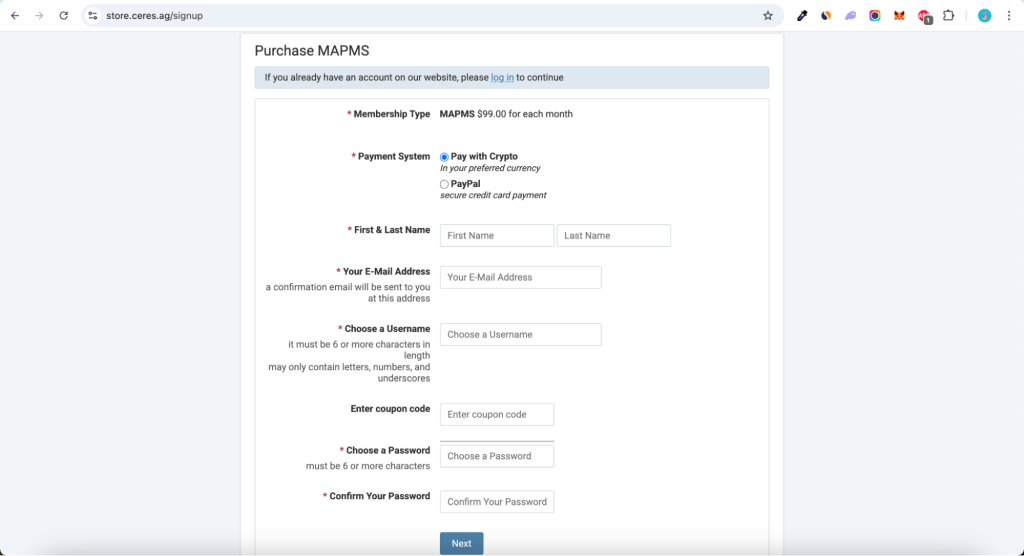Image resolution: width=1024 pixels, height=556 pixels.
Task: Click the Confirm Your Password field
Action: (497, 502)
